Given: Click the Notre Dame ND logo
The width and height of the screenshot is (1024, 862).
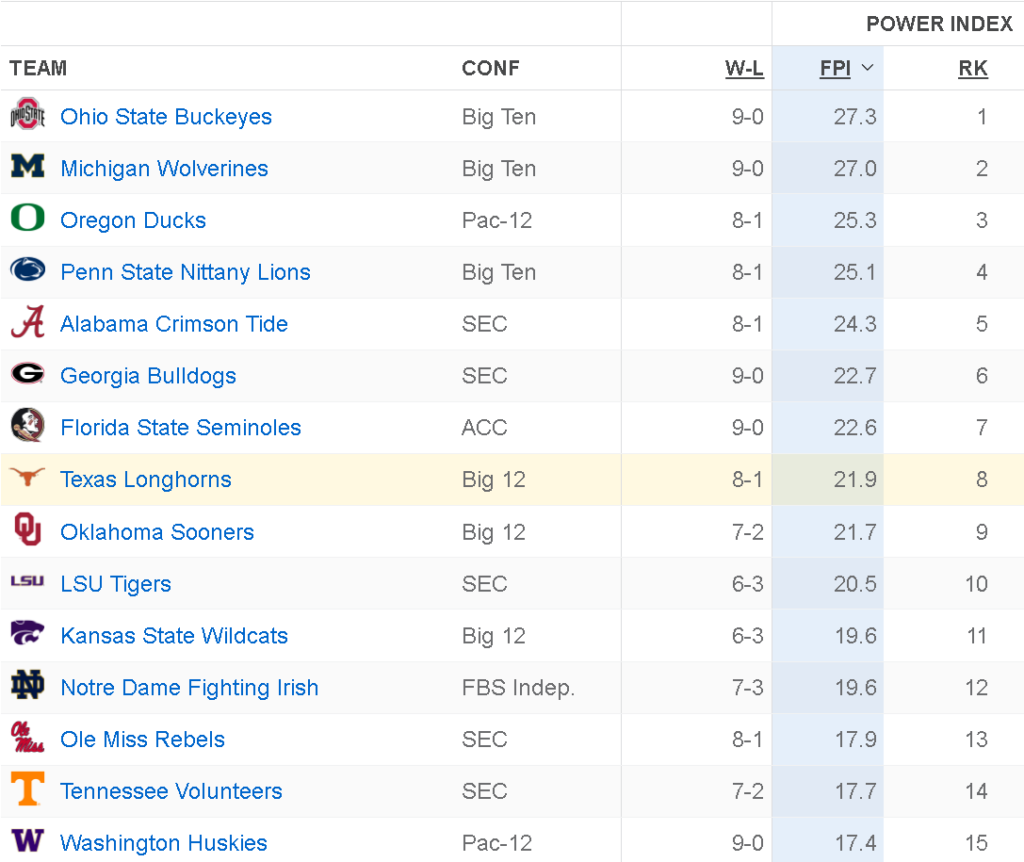Looking at the screenshot, I should 27,685.
